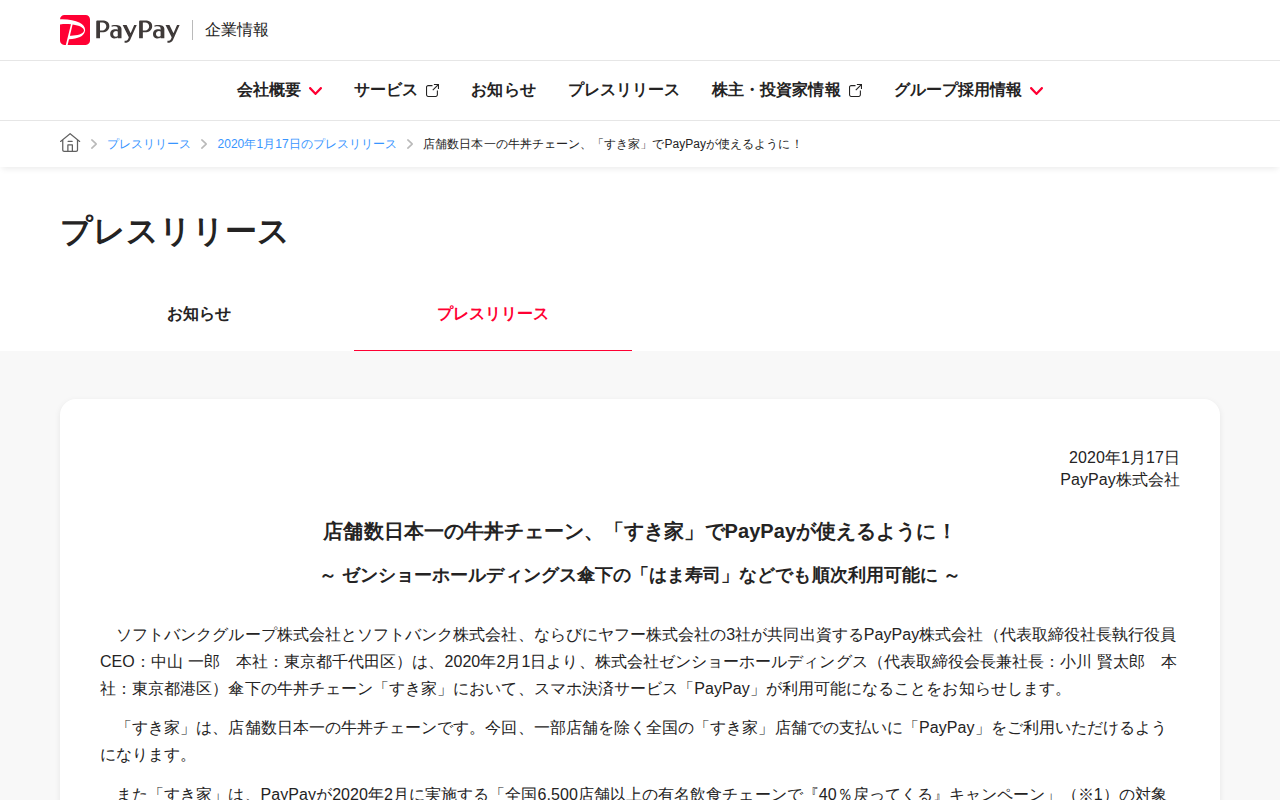Click the paragraph beginning 「すき家」は、店舗数日本一
This screenshot has width=1280, height=800.
pos(640,741)
